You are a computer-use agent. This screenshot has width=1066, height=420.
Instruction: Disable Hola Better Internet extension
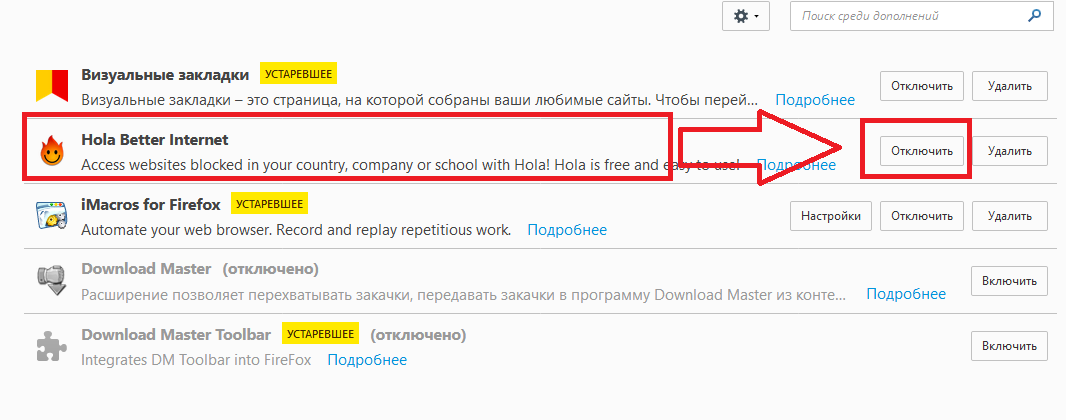pos(922,151)
